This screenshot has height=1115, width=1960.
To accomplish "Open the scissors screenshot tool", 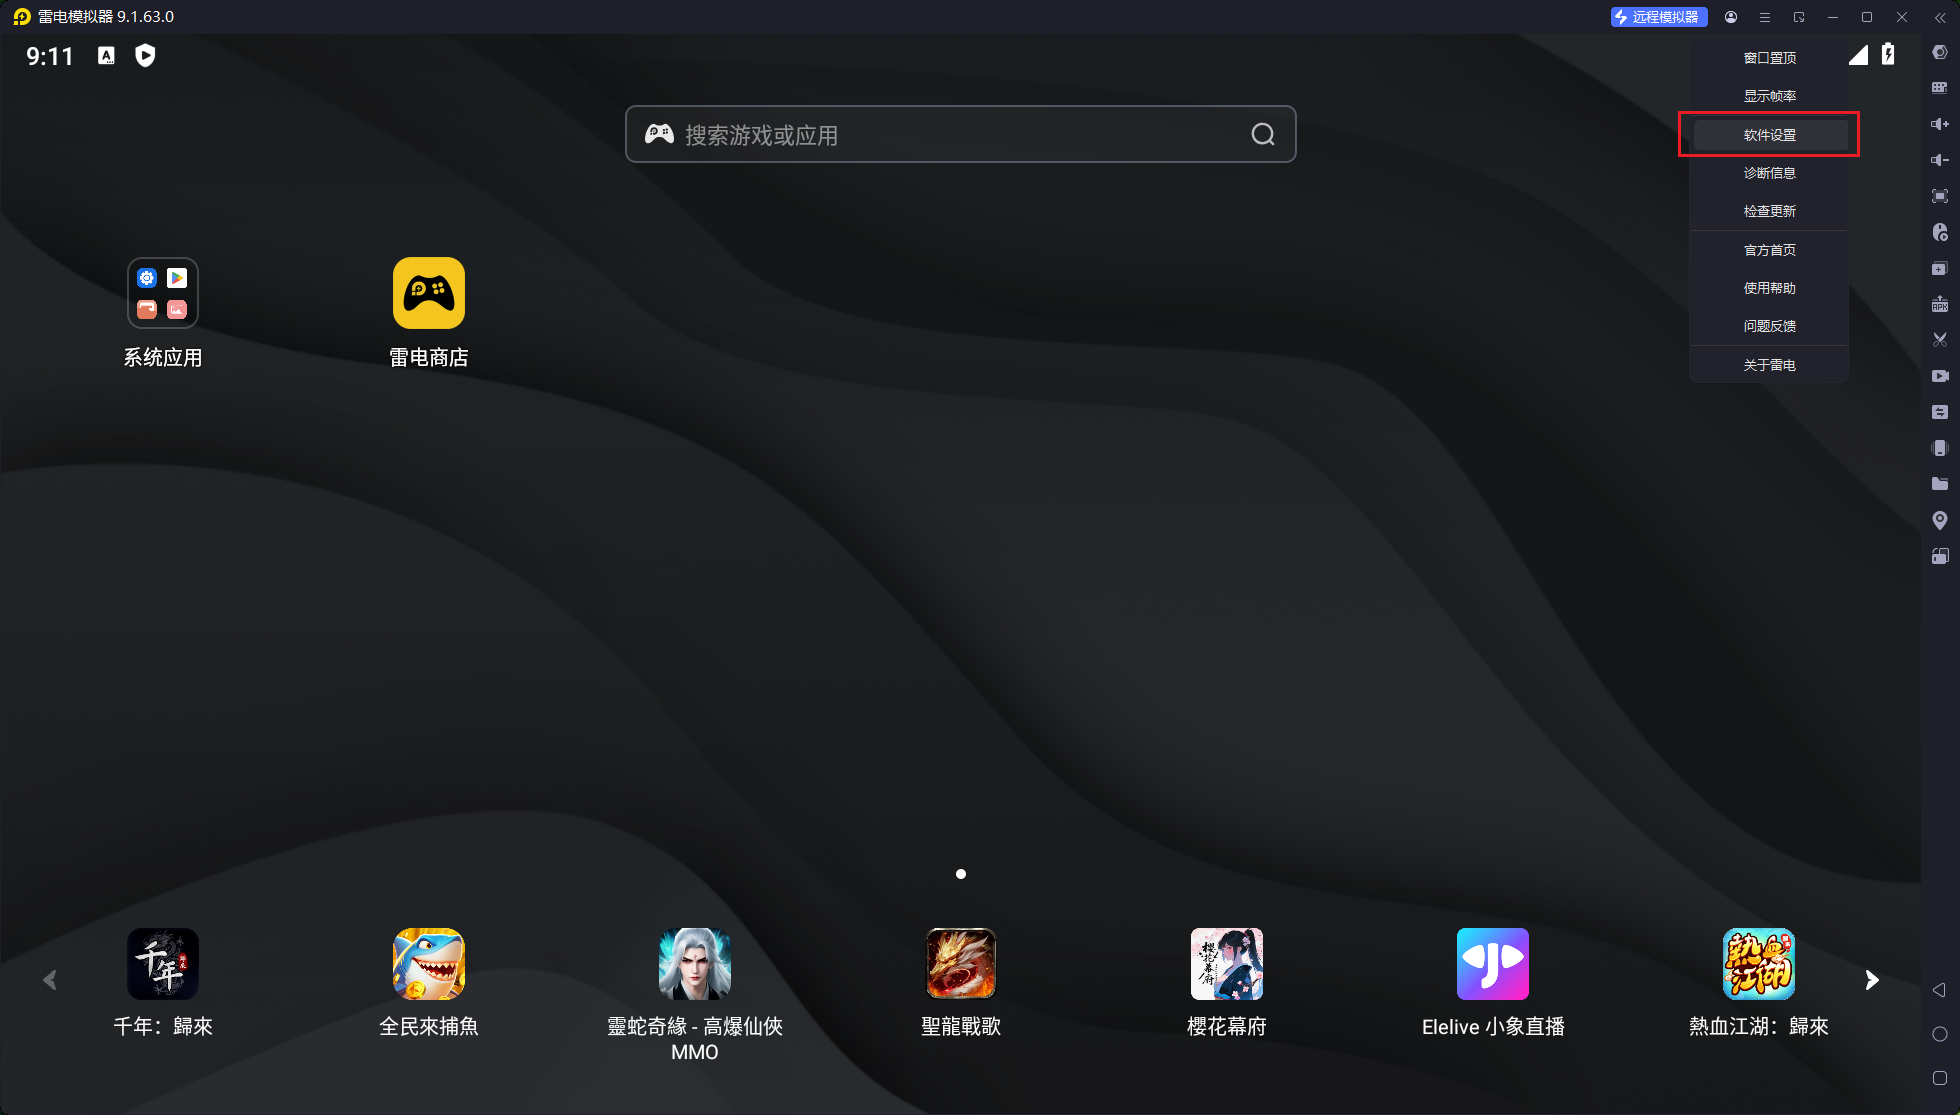I will click(1939, 340).
